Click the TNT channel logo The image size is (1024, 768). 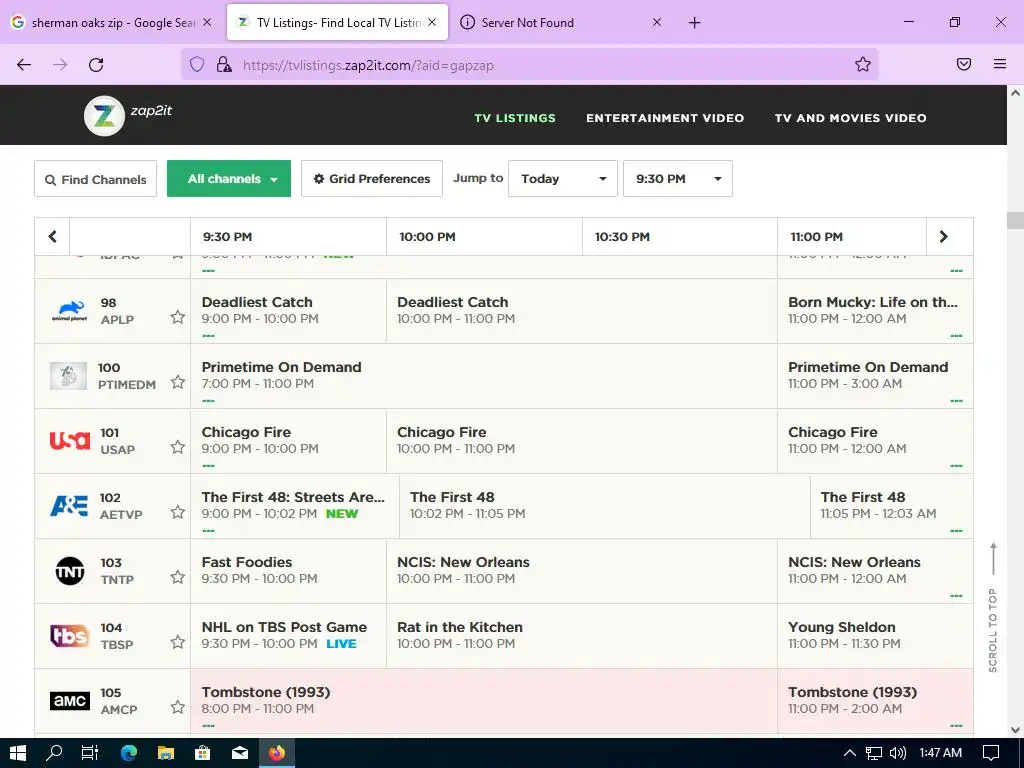tap(70, 571)
